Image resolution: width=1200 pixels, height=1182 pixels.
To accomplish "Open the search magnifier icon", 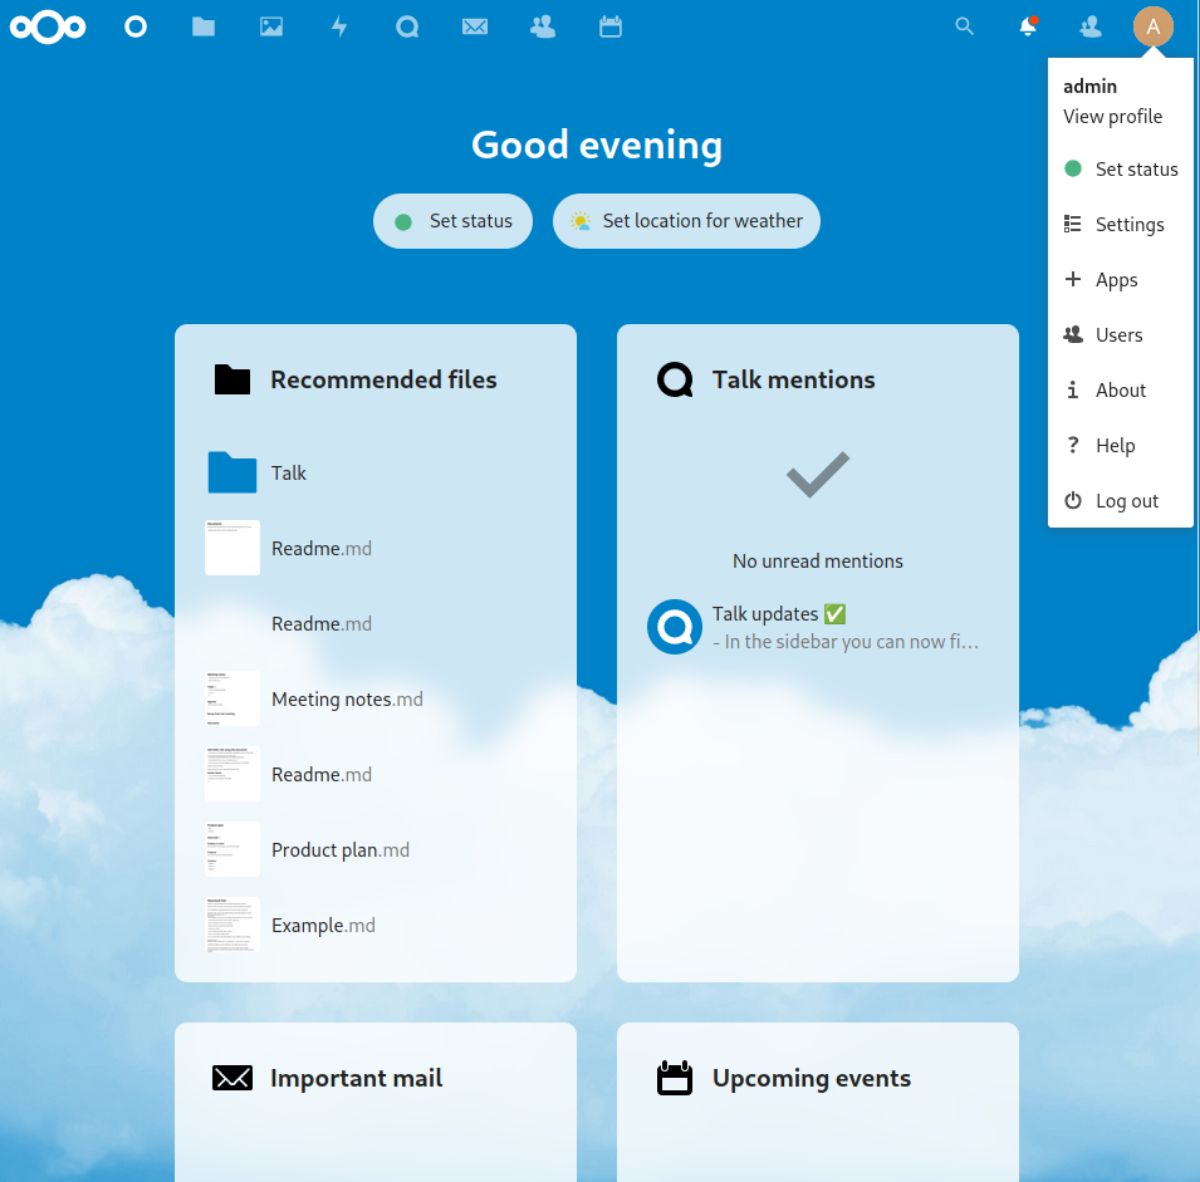I will pyautogui.click(x=964, y=26).
